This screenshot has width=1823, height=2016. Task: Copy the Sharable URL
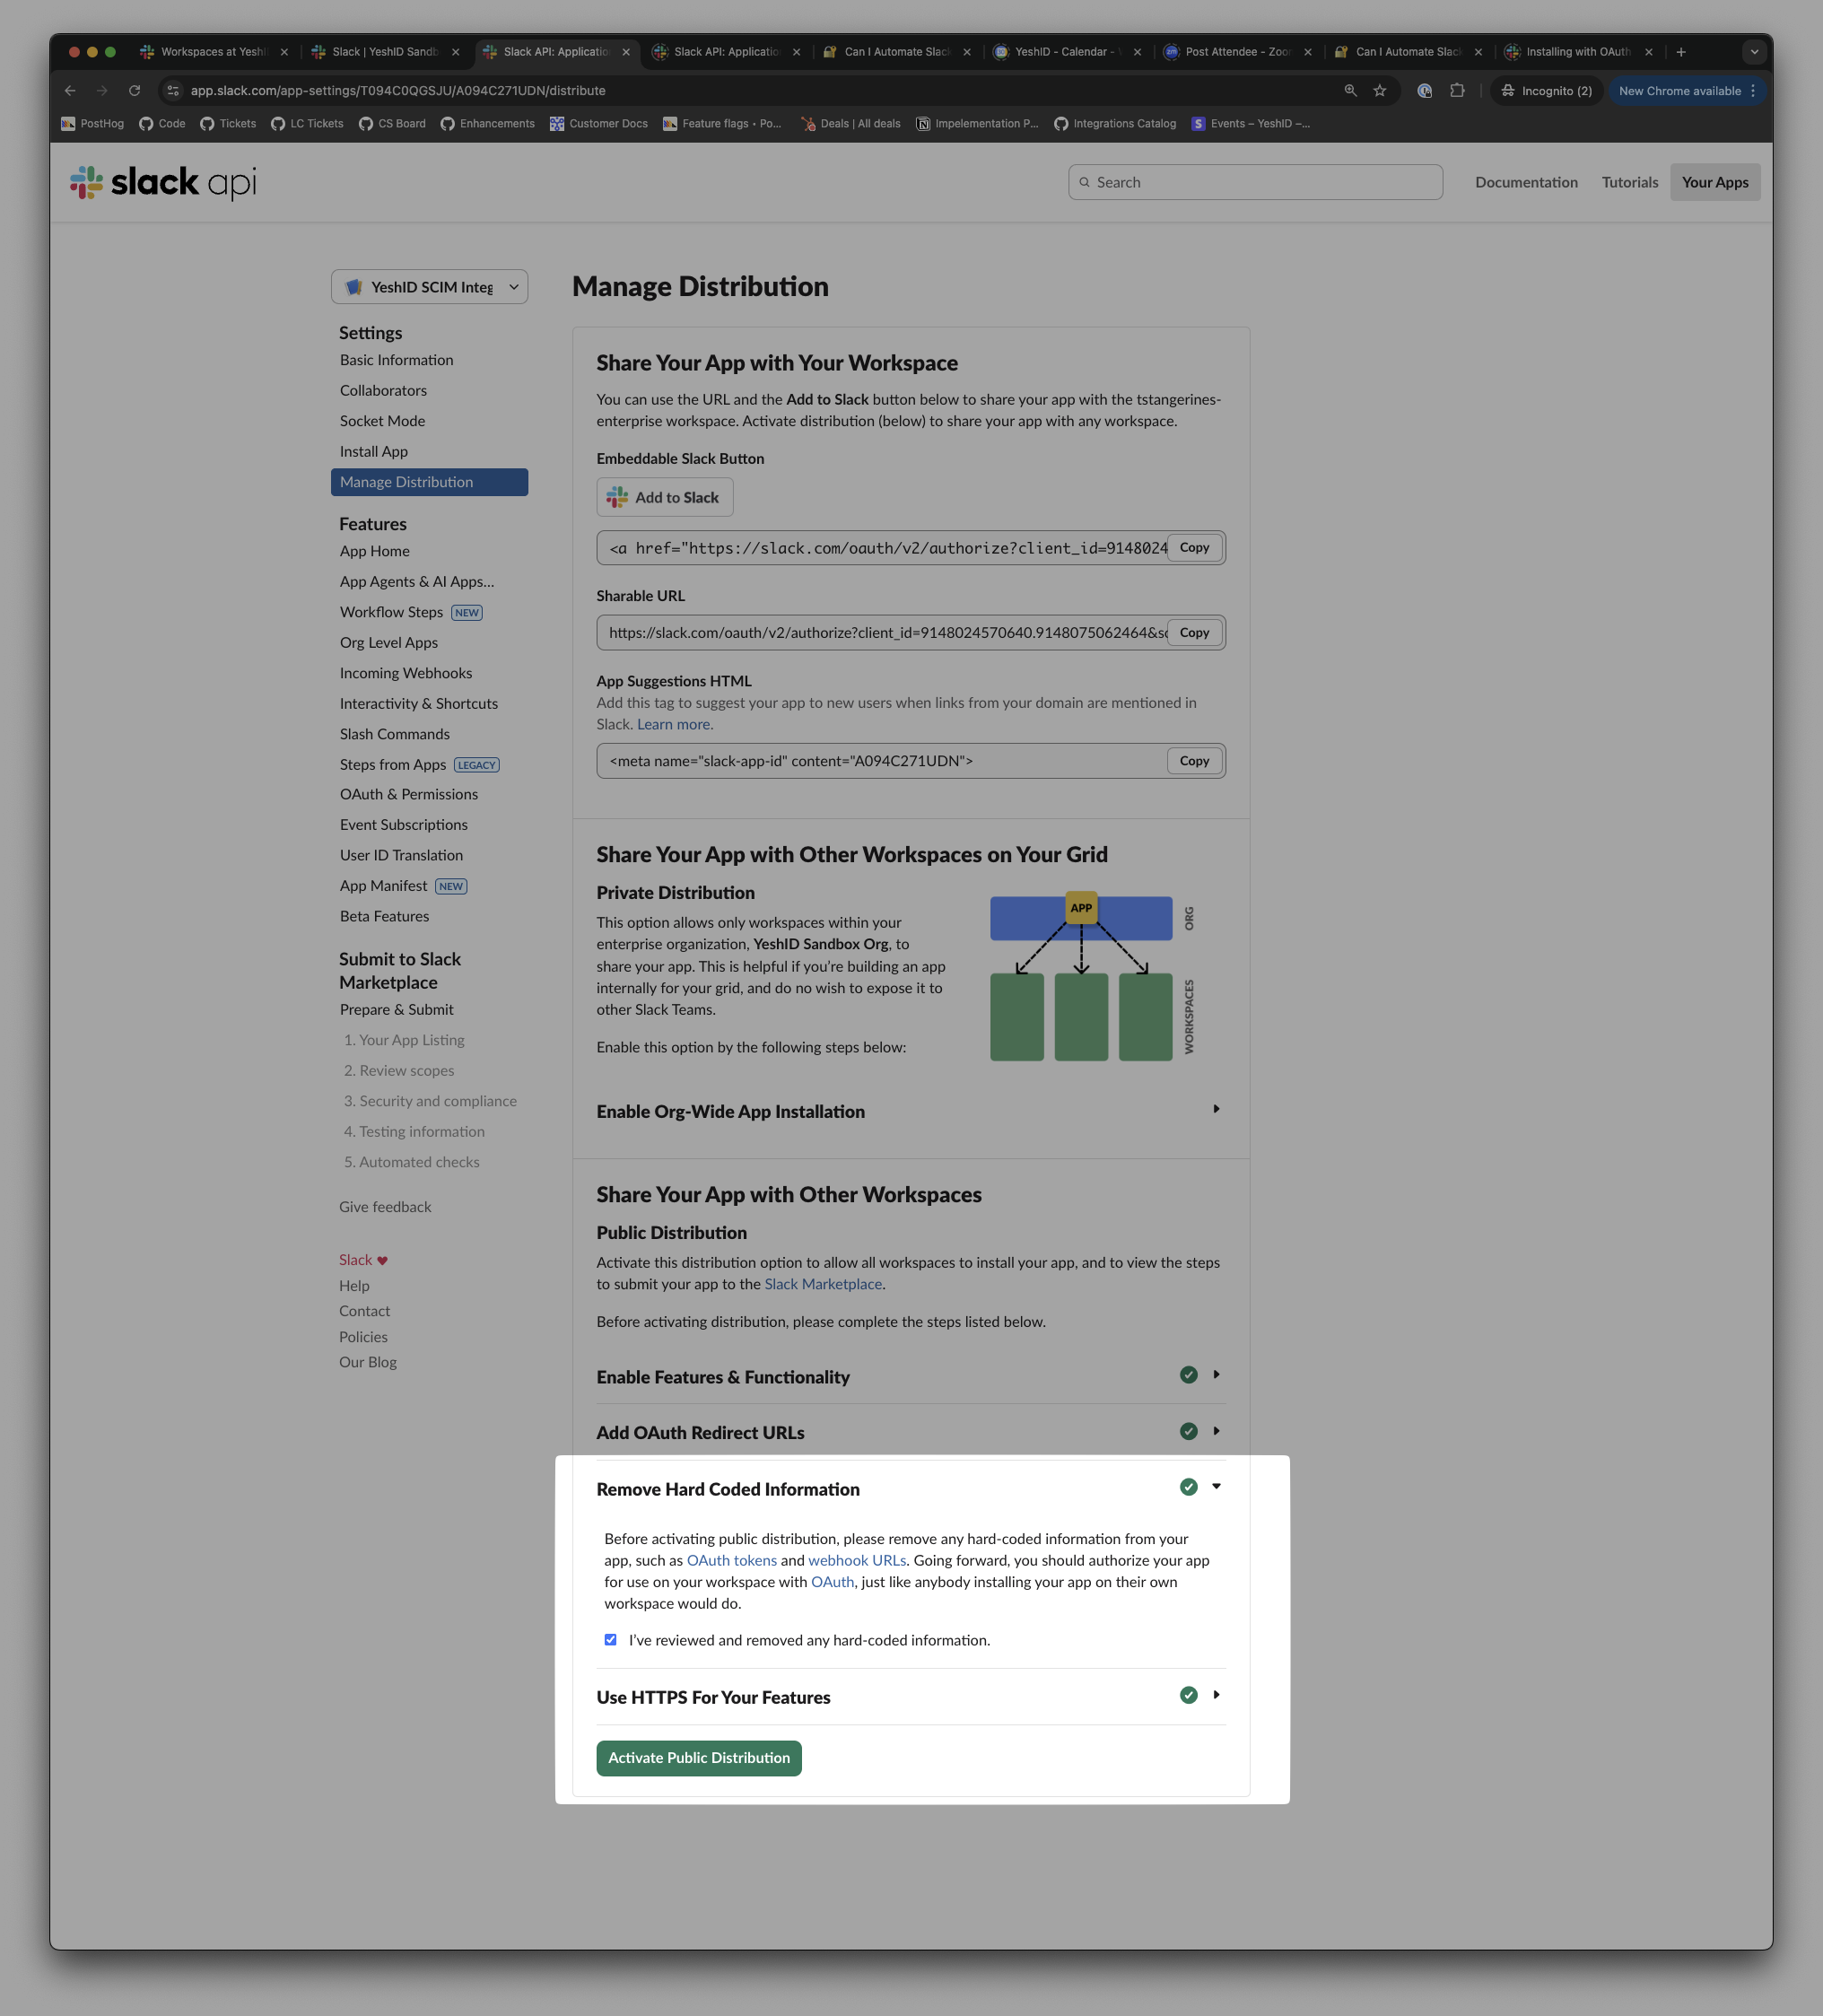(x=1194, y=633)
